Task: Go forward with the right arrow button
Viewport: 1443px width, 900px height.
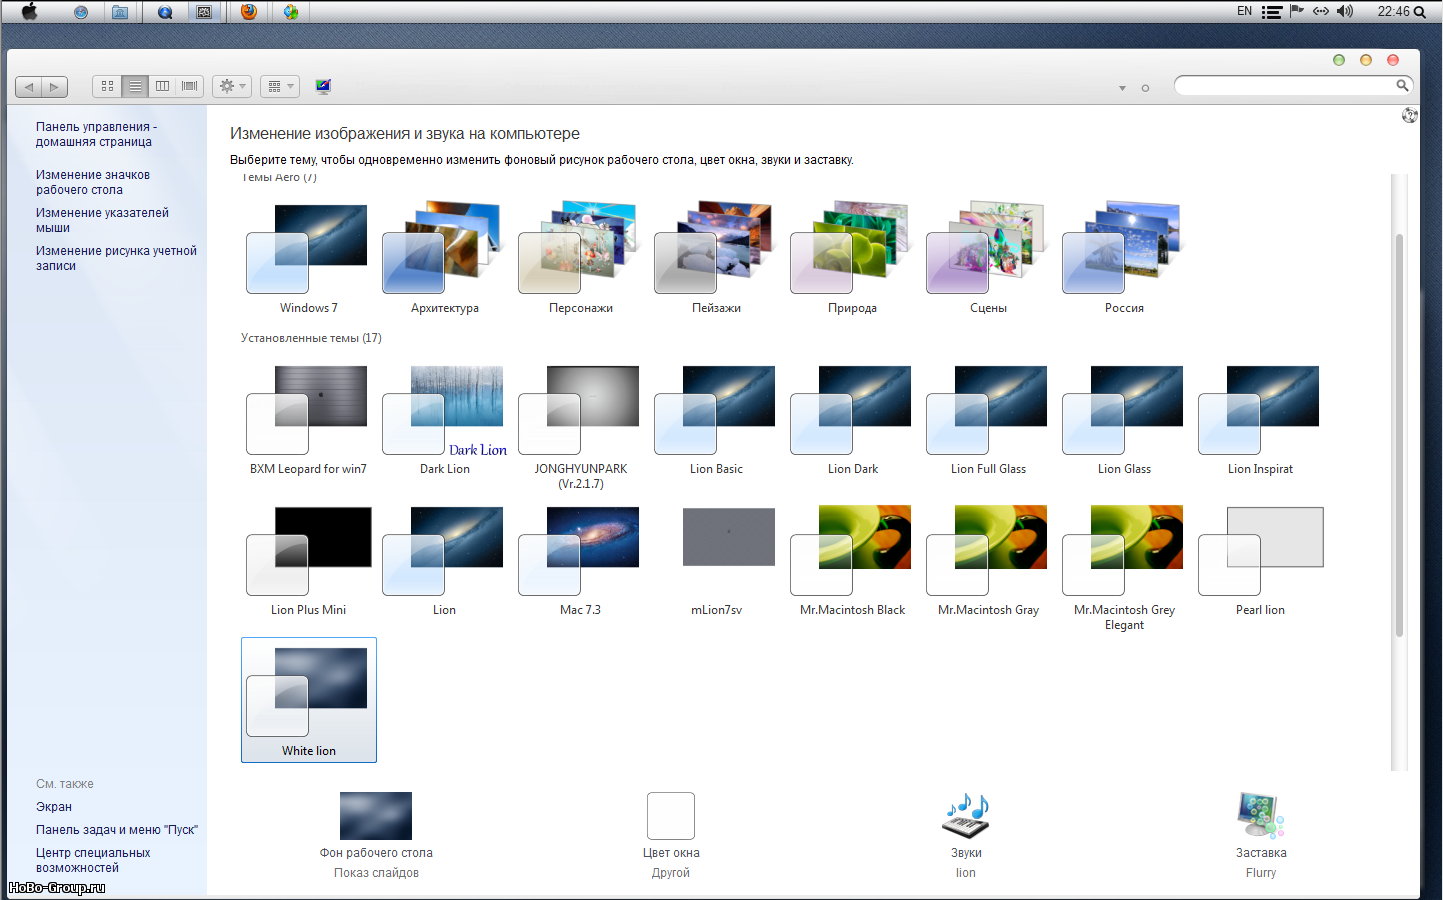Action: pos(55,87)
